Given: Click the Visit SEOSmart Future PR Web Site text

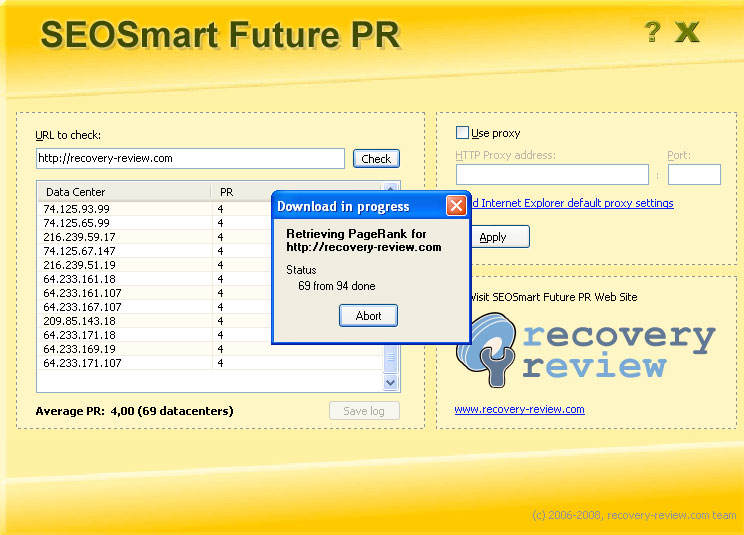Looking at the screenshot, I should tap(554, 297).
